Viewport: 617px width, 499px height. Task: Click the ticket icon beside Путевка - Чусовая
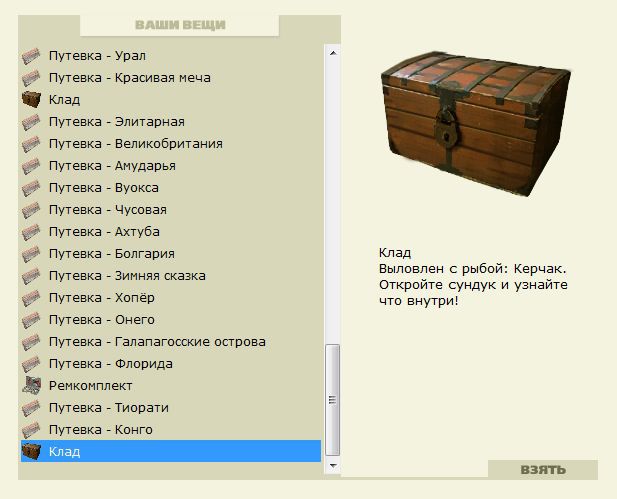[x=31, y=210]
